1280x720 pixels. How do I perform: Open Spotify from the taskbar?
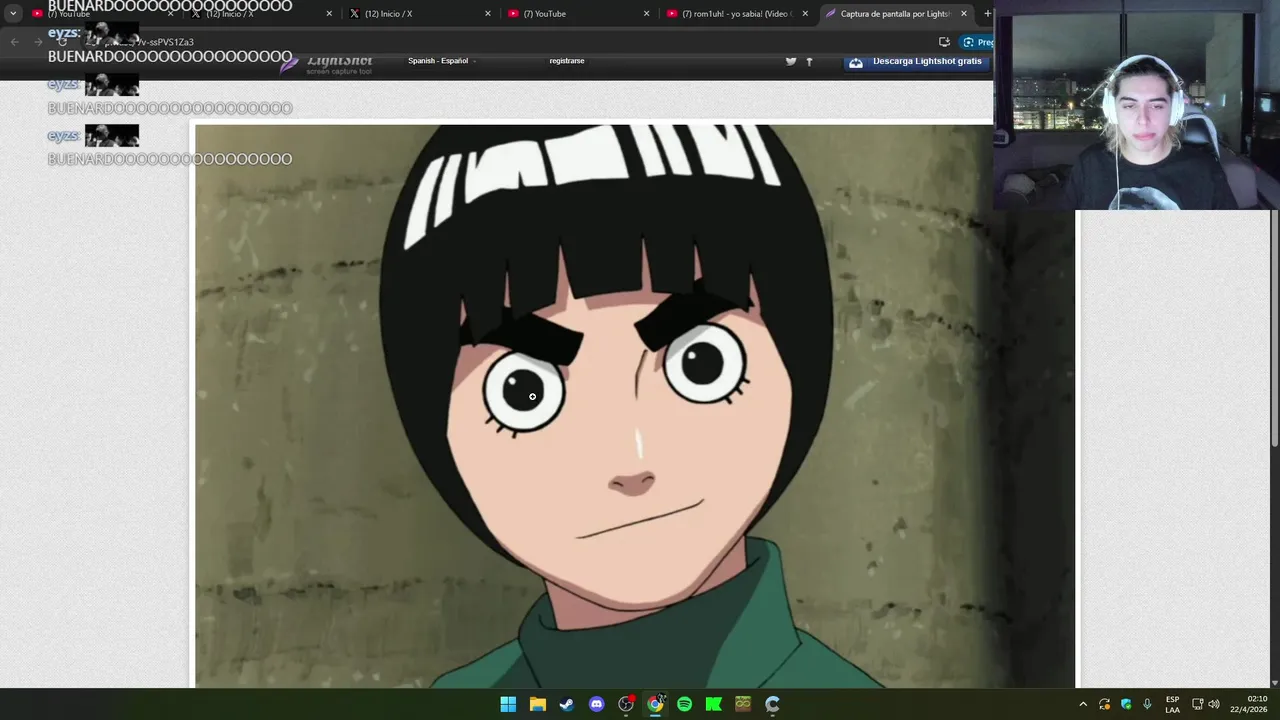pyautogui.click(x=684, y=704)
